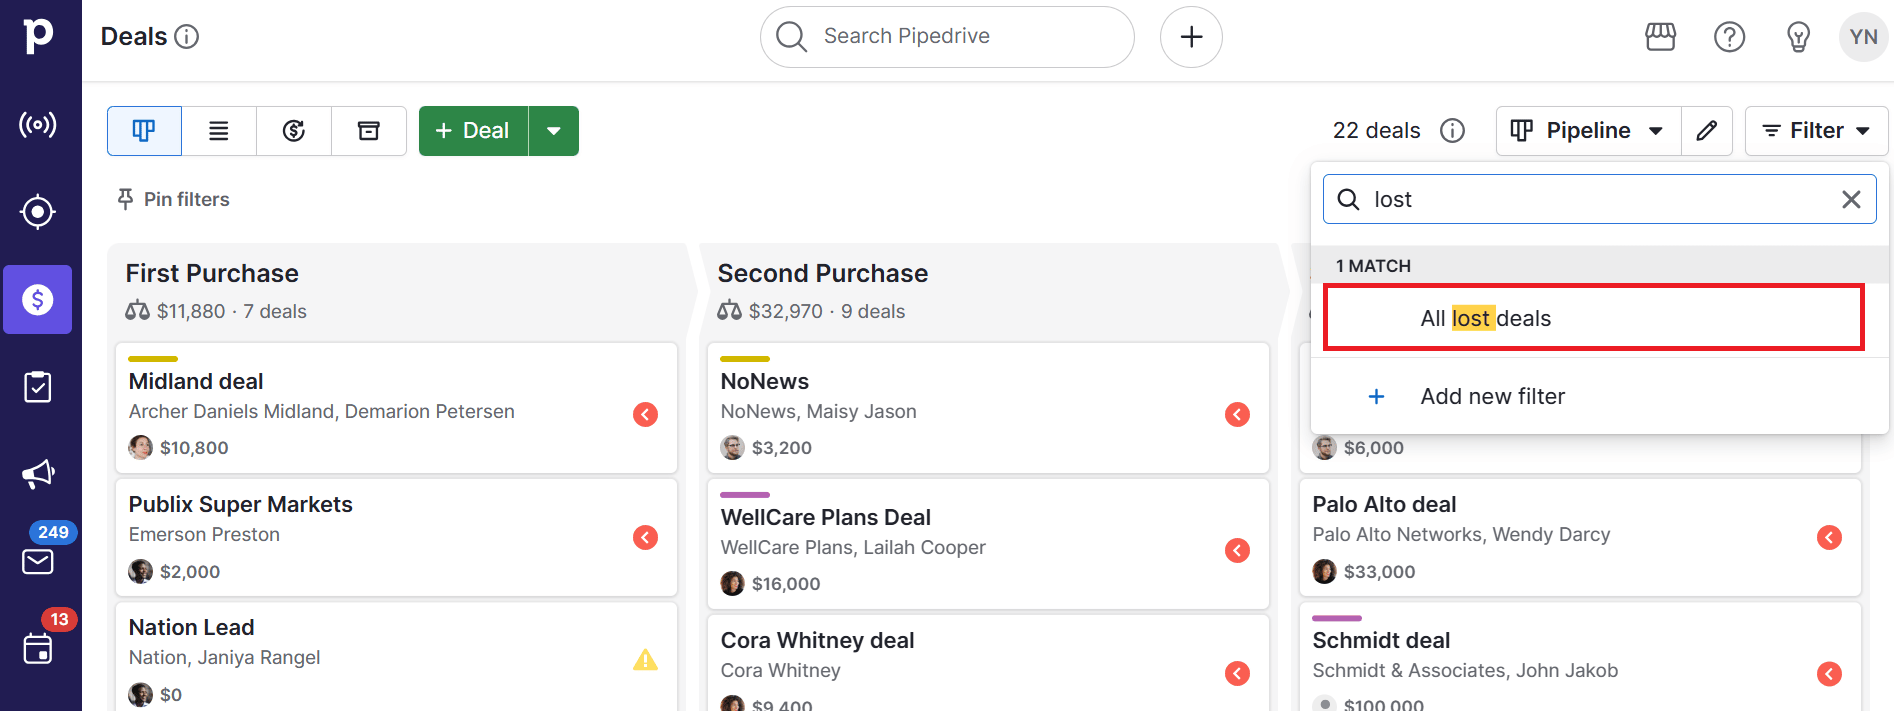Open the Mail inbox with 249 badge

[38, 561]
